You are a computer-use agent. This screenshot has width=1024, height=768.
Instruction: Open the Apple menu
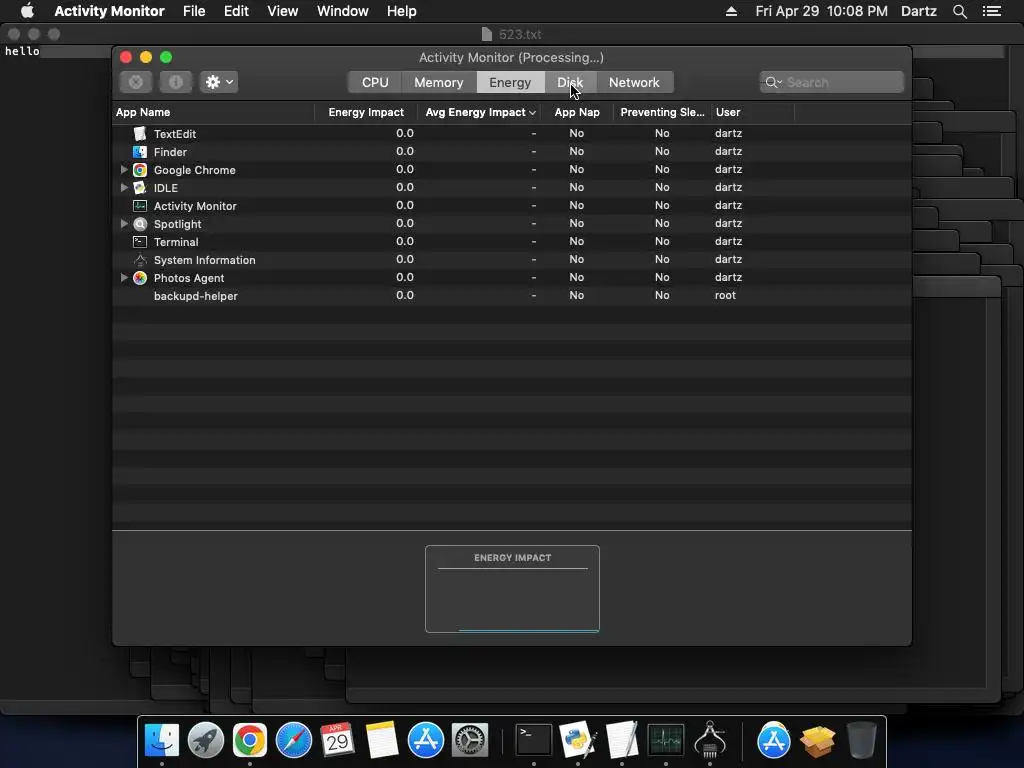coord(27,11)
